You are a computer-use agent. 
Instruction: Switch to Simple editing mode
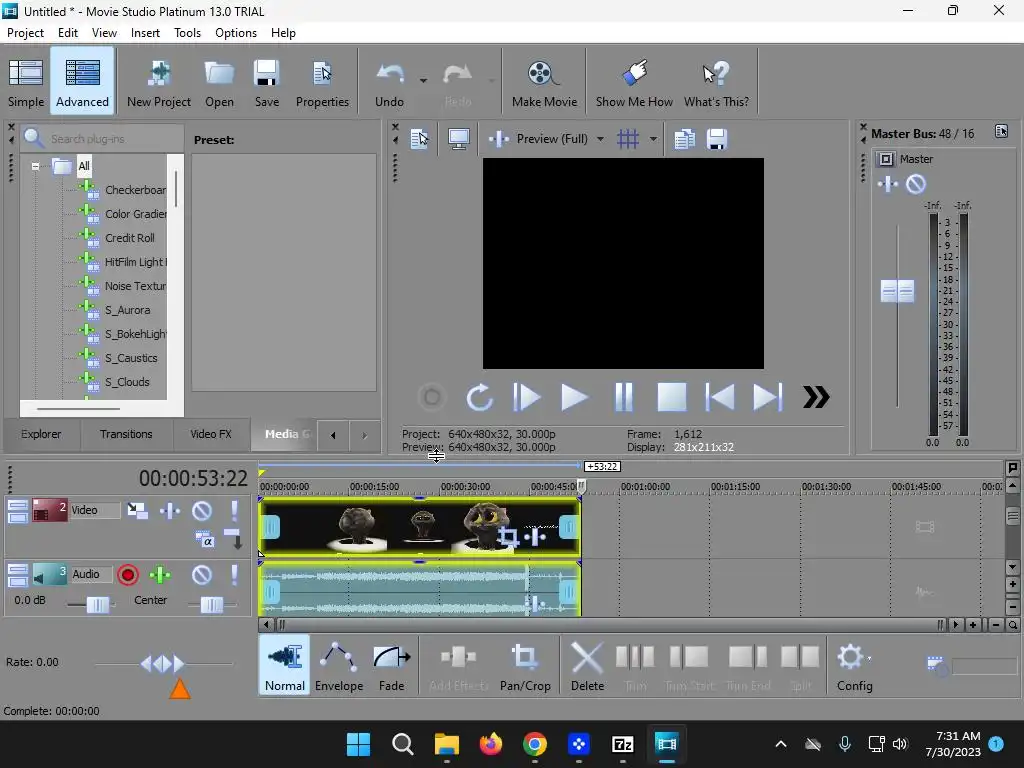coord(26,83)
